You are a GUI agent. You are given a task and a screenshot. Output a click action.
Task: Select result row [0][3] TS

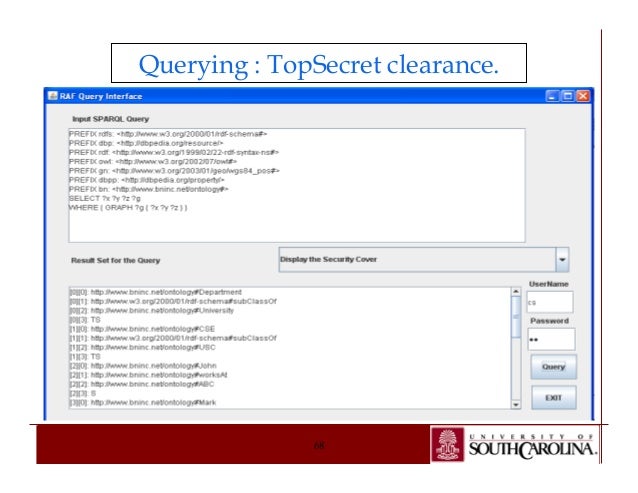85,320
